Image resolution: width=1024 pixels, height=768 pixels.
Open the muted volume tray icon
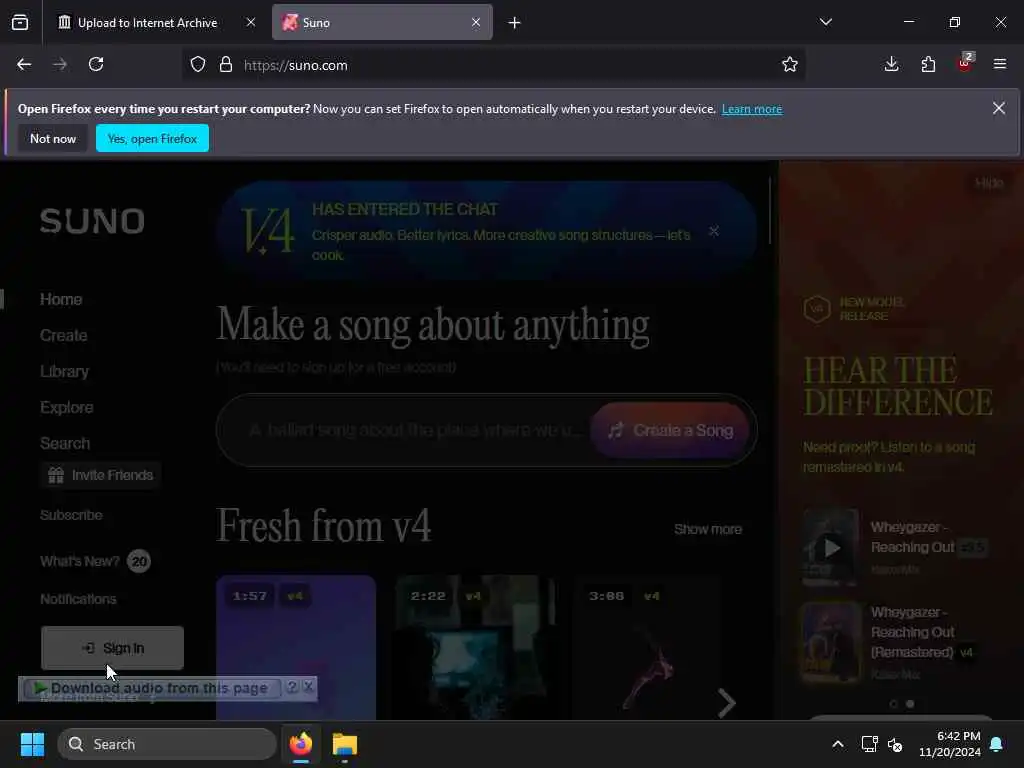(895, 744)
